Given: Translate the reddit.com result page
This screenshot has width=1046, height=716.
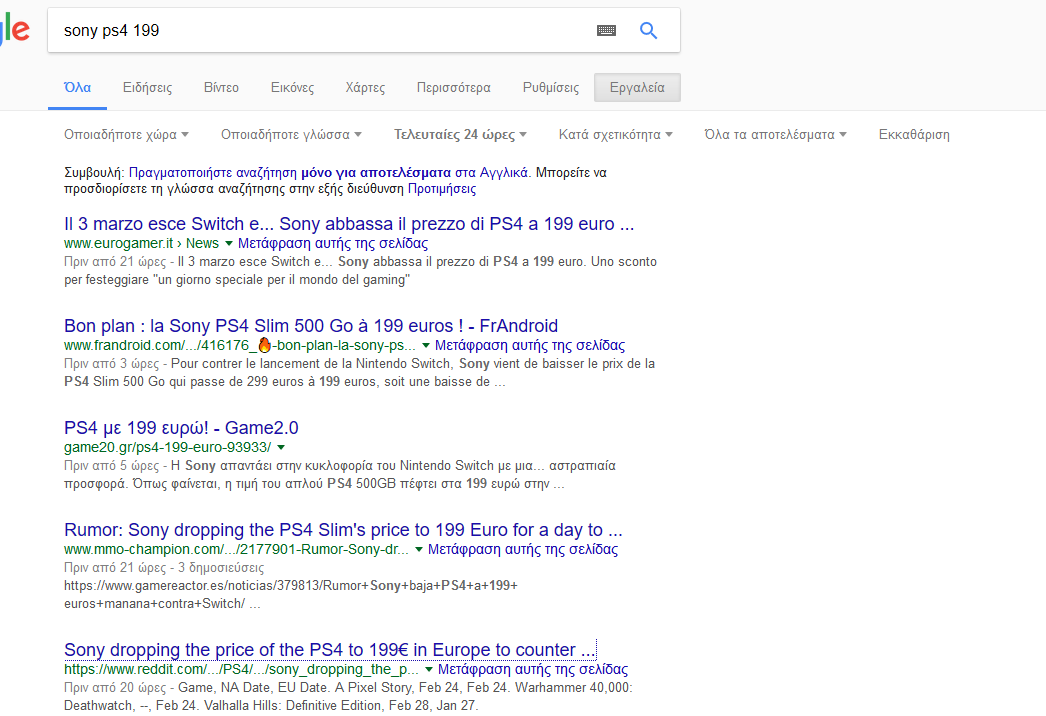Looking at the screenshot, I should pyautogui.click(x=533, y=669).
